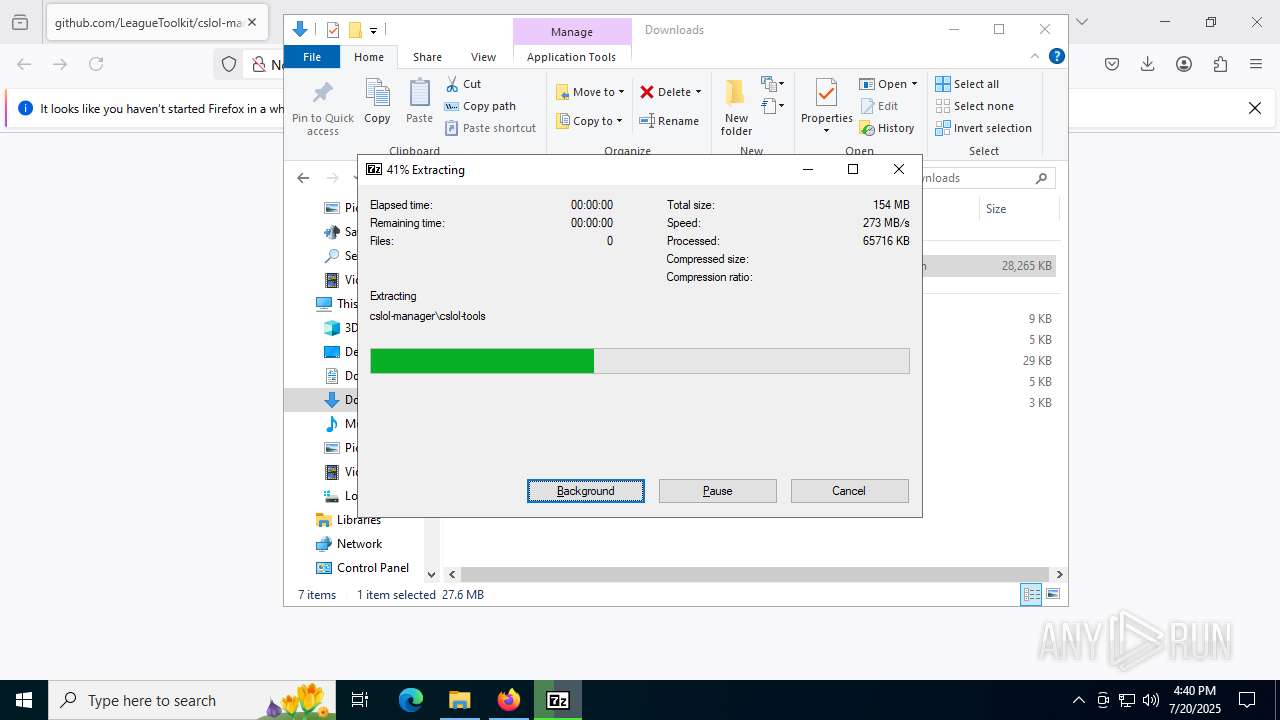Collapse the Explorer ribbon chevron

coord(1035,57)
